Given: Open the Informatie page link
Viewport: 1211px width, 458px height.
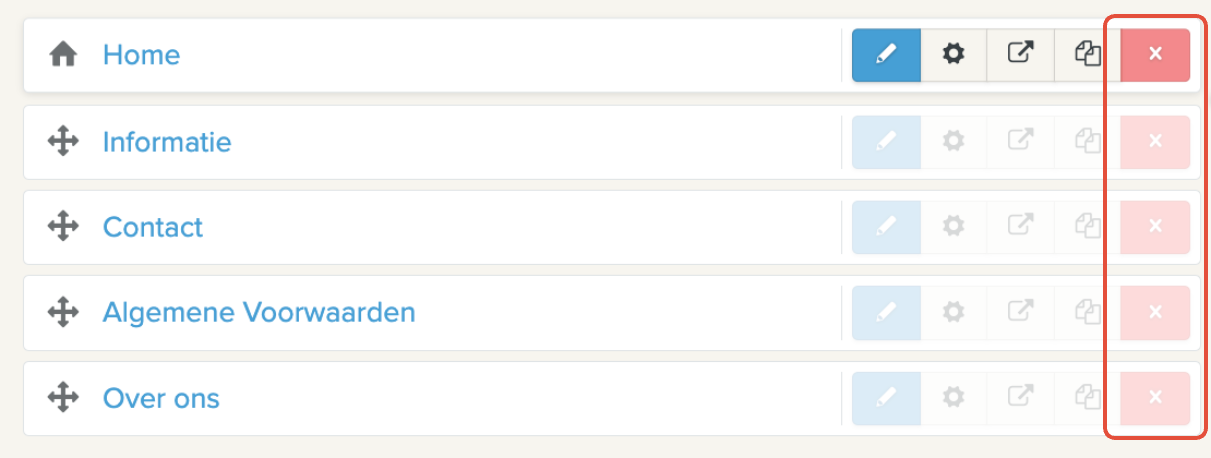Looking at the screenshot, I should coord(167,142).
